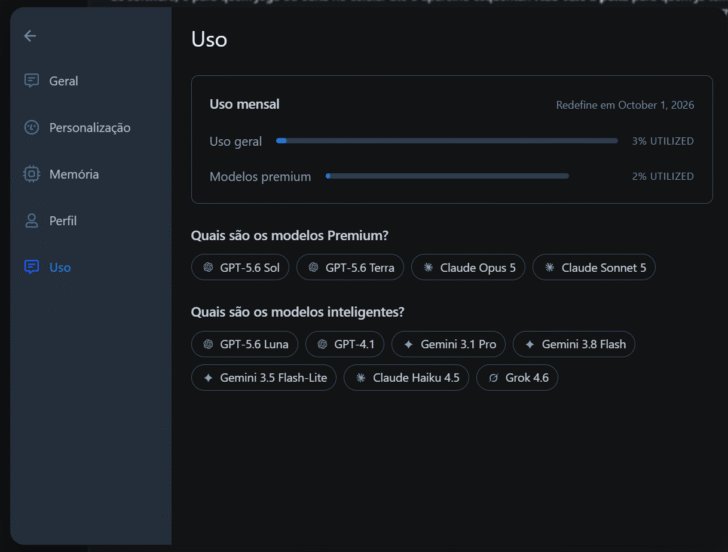Image resolution: width=728 pixels, height=552 pixels.
Task: Pick the Gemini 3.1 Pro chip
Action: (448, 344)
